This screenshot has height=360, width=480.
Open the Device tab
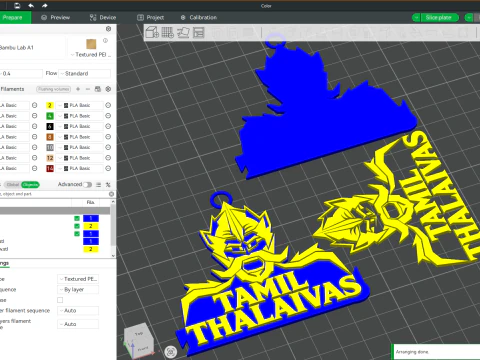pyautogui.click(x=103, y=18)
